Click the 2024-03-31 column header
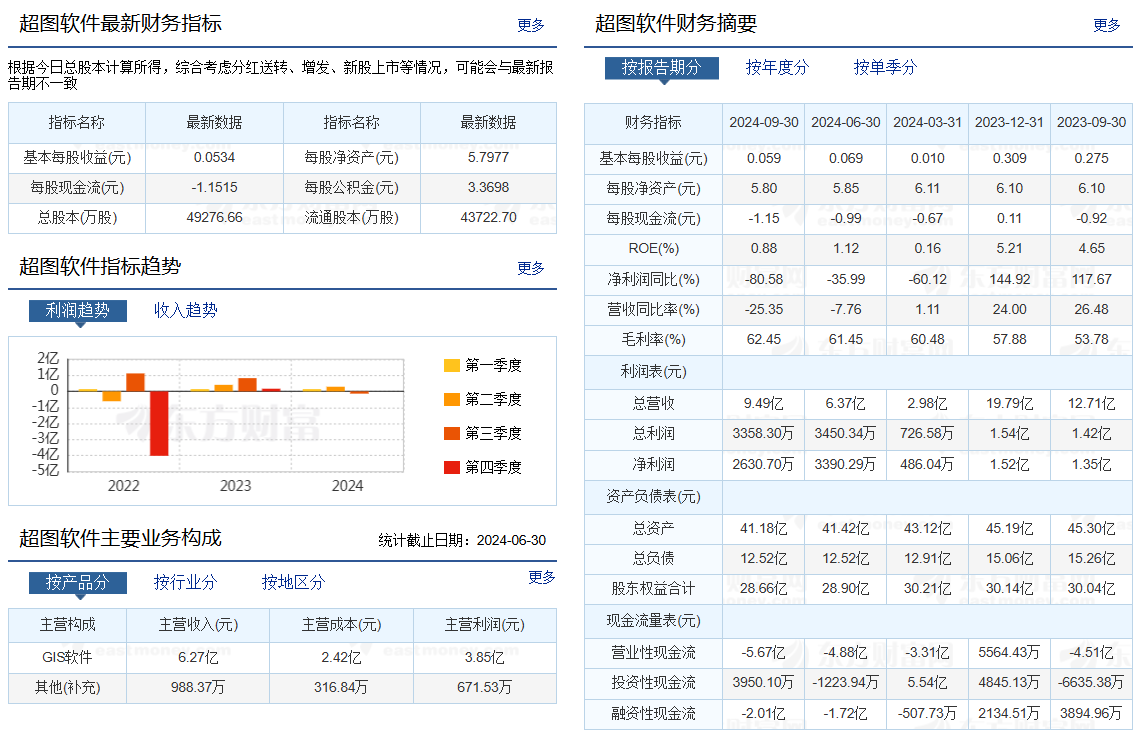This screenshot has height=739, width=1142. click(x=927, y=122)
